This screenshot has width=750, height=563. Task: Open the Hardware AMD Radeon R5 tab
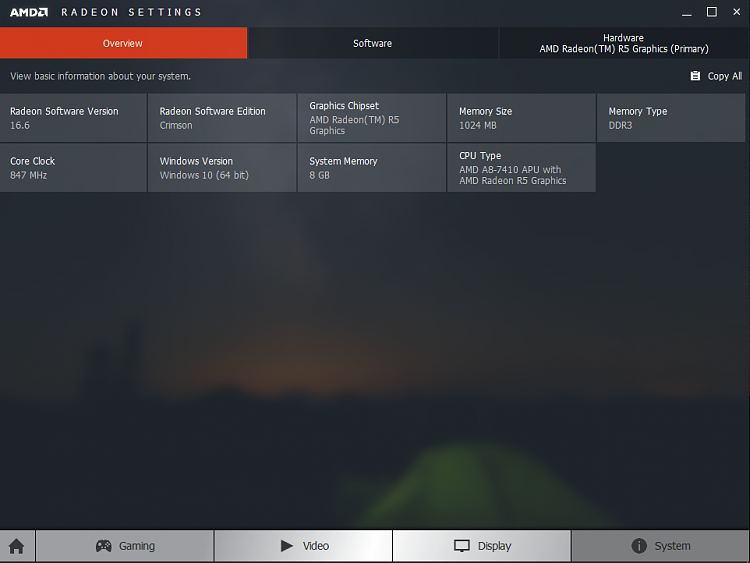(624, 43)
